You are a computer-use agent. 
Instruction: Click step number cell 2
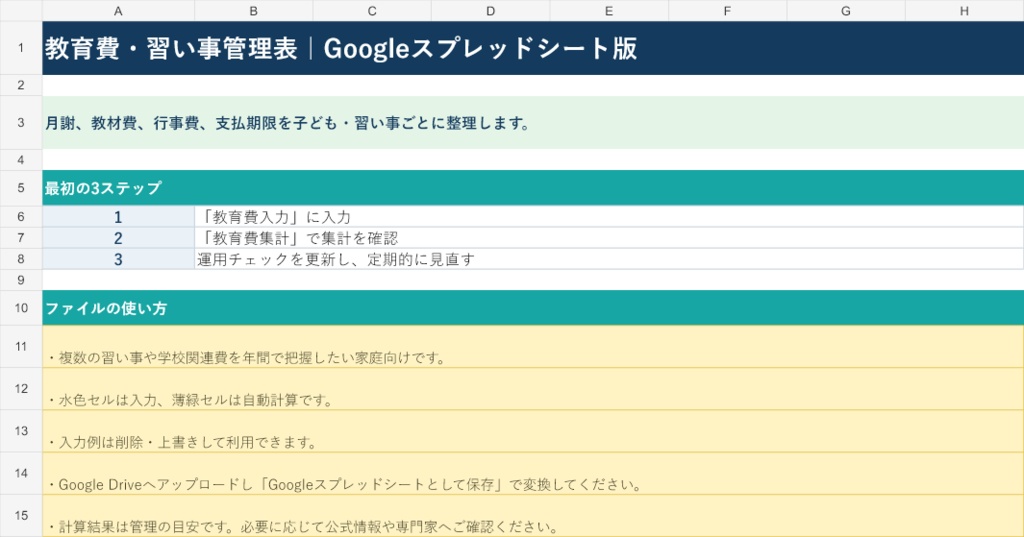click(x=118, y=238)
